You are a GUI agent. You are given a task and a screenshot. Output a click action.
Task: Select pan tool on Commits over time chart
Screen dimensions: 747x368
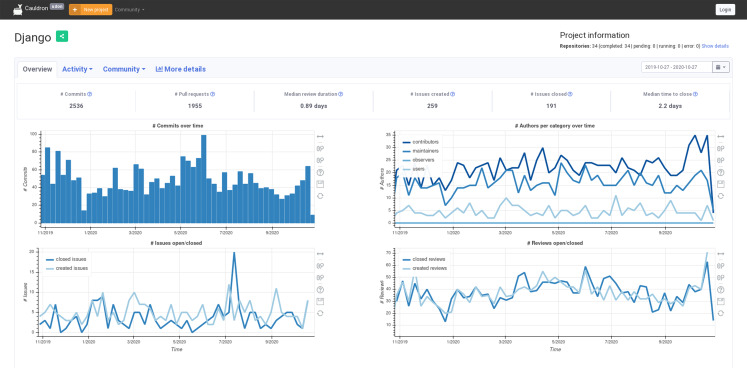(320, 137)
